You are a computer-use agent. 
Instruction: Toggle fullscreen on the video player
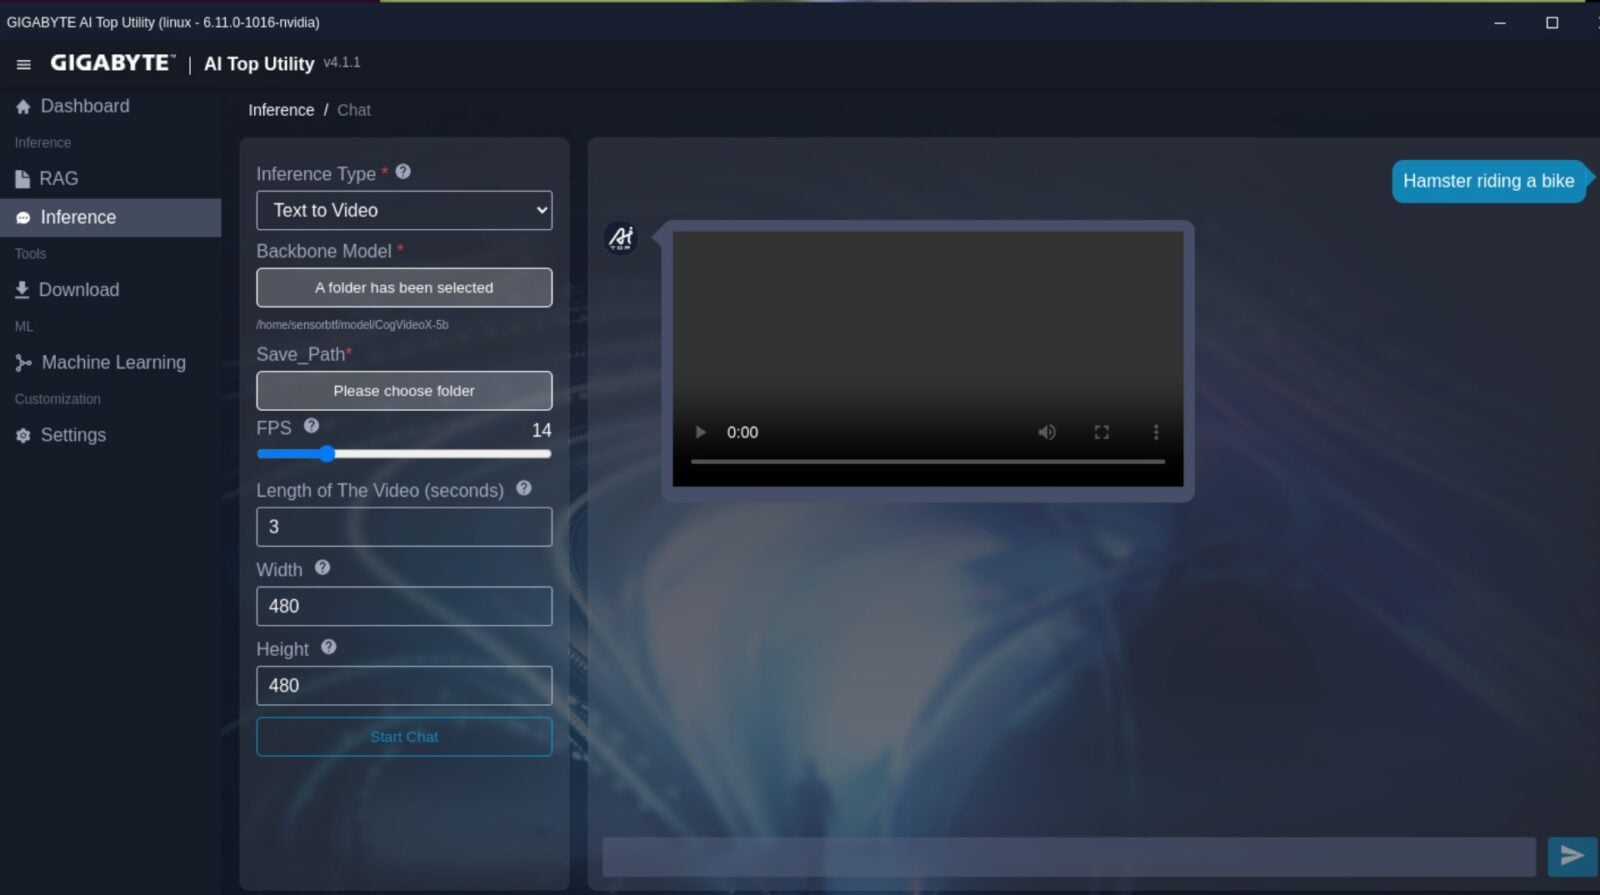[1101, 432]
